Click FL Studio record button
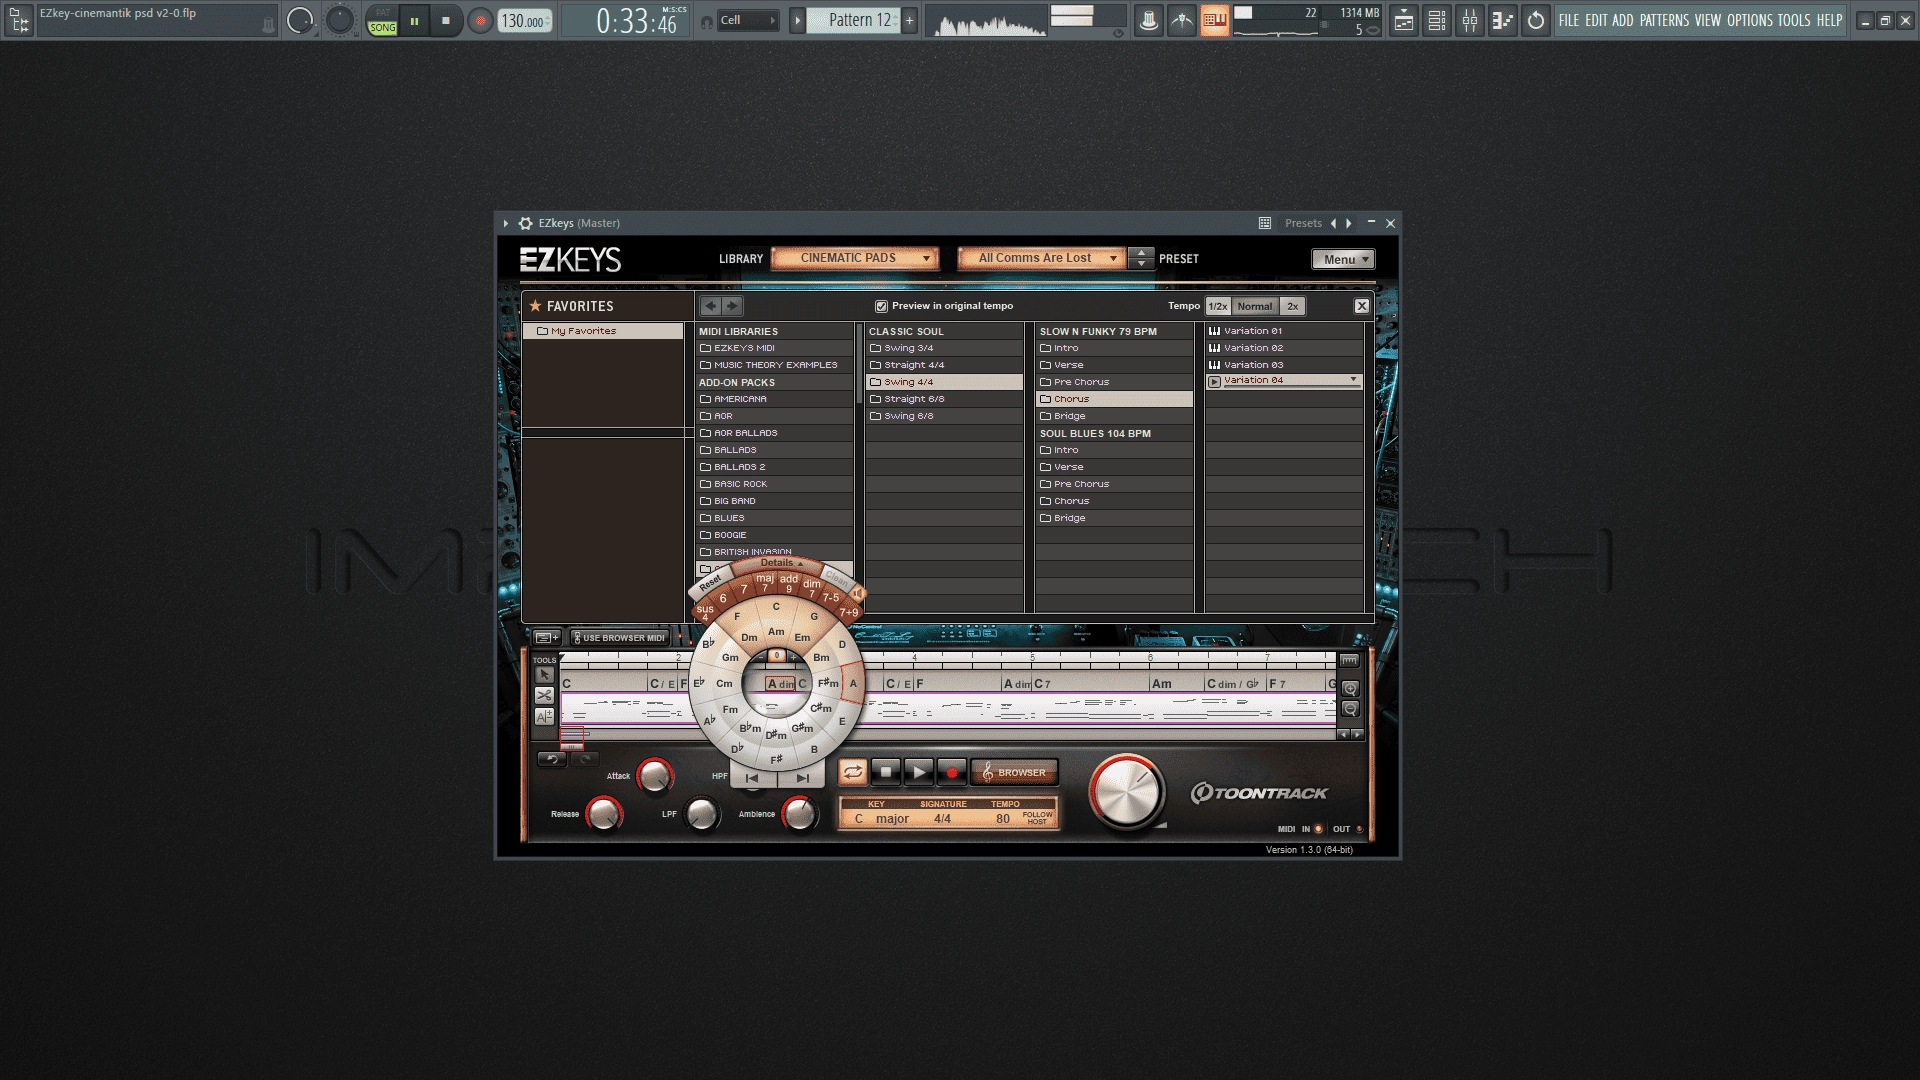This screenshot has width=1920, height=1080. point(480,20)
